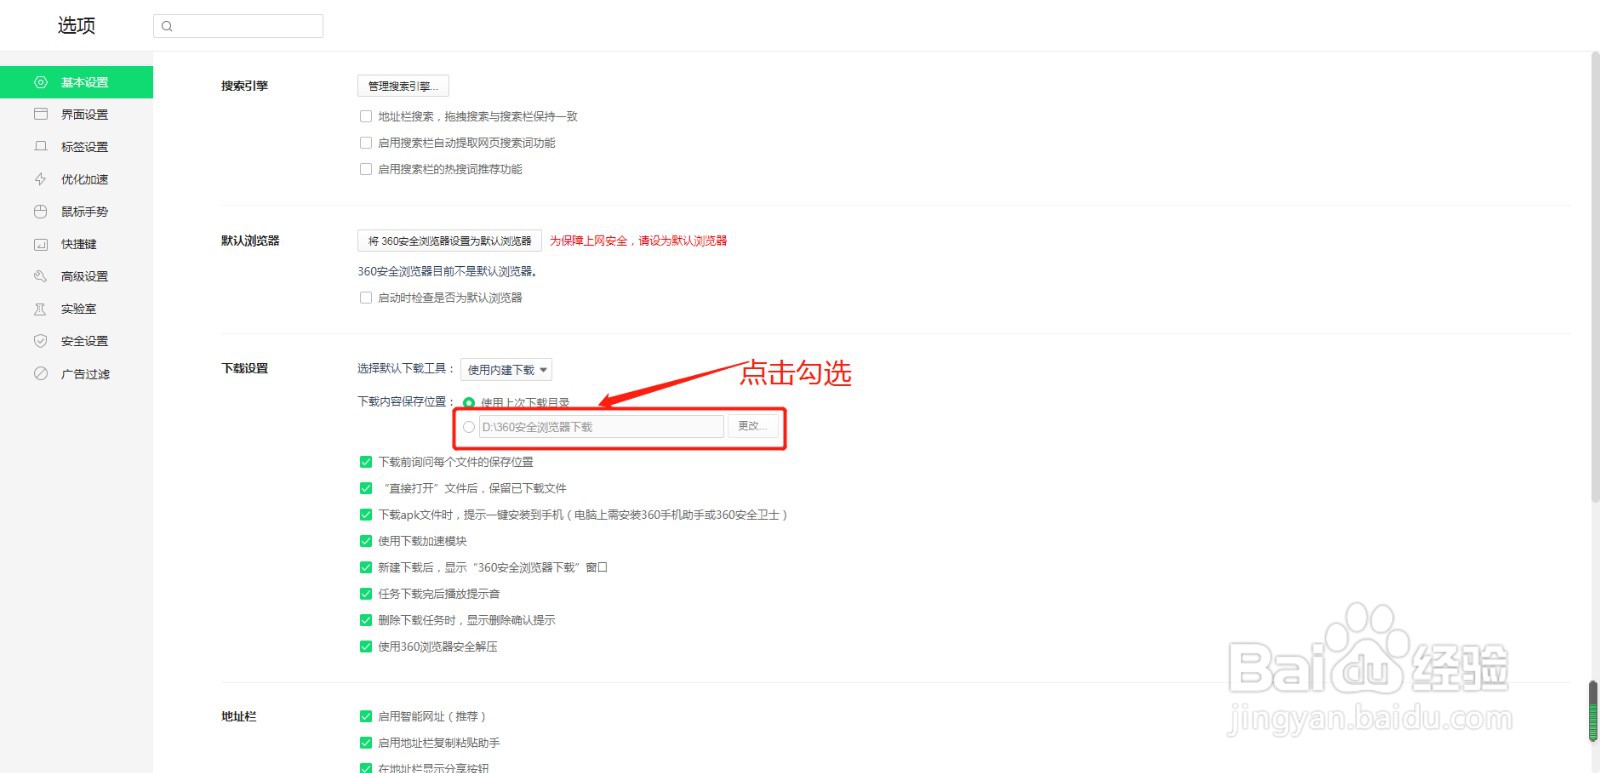
Task: Open the 使用内建下载 dropdown
Action: coord(506,370)
